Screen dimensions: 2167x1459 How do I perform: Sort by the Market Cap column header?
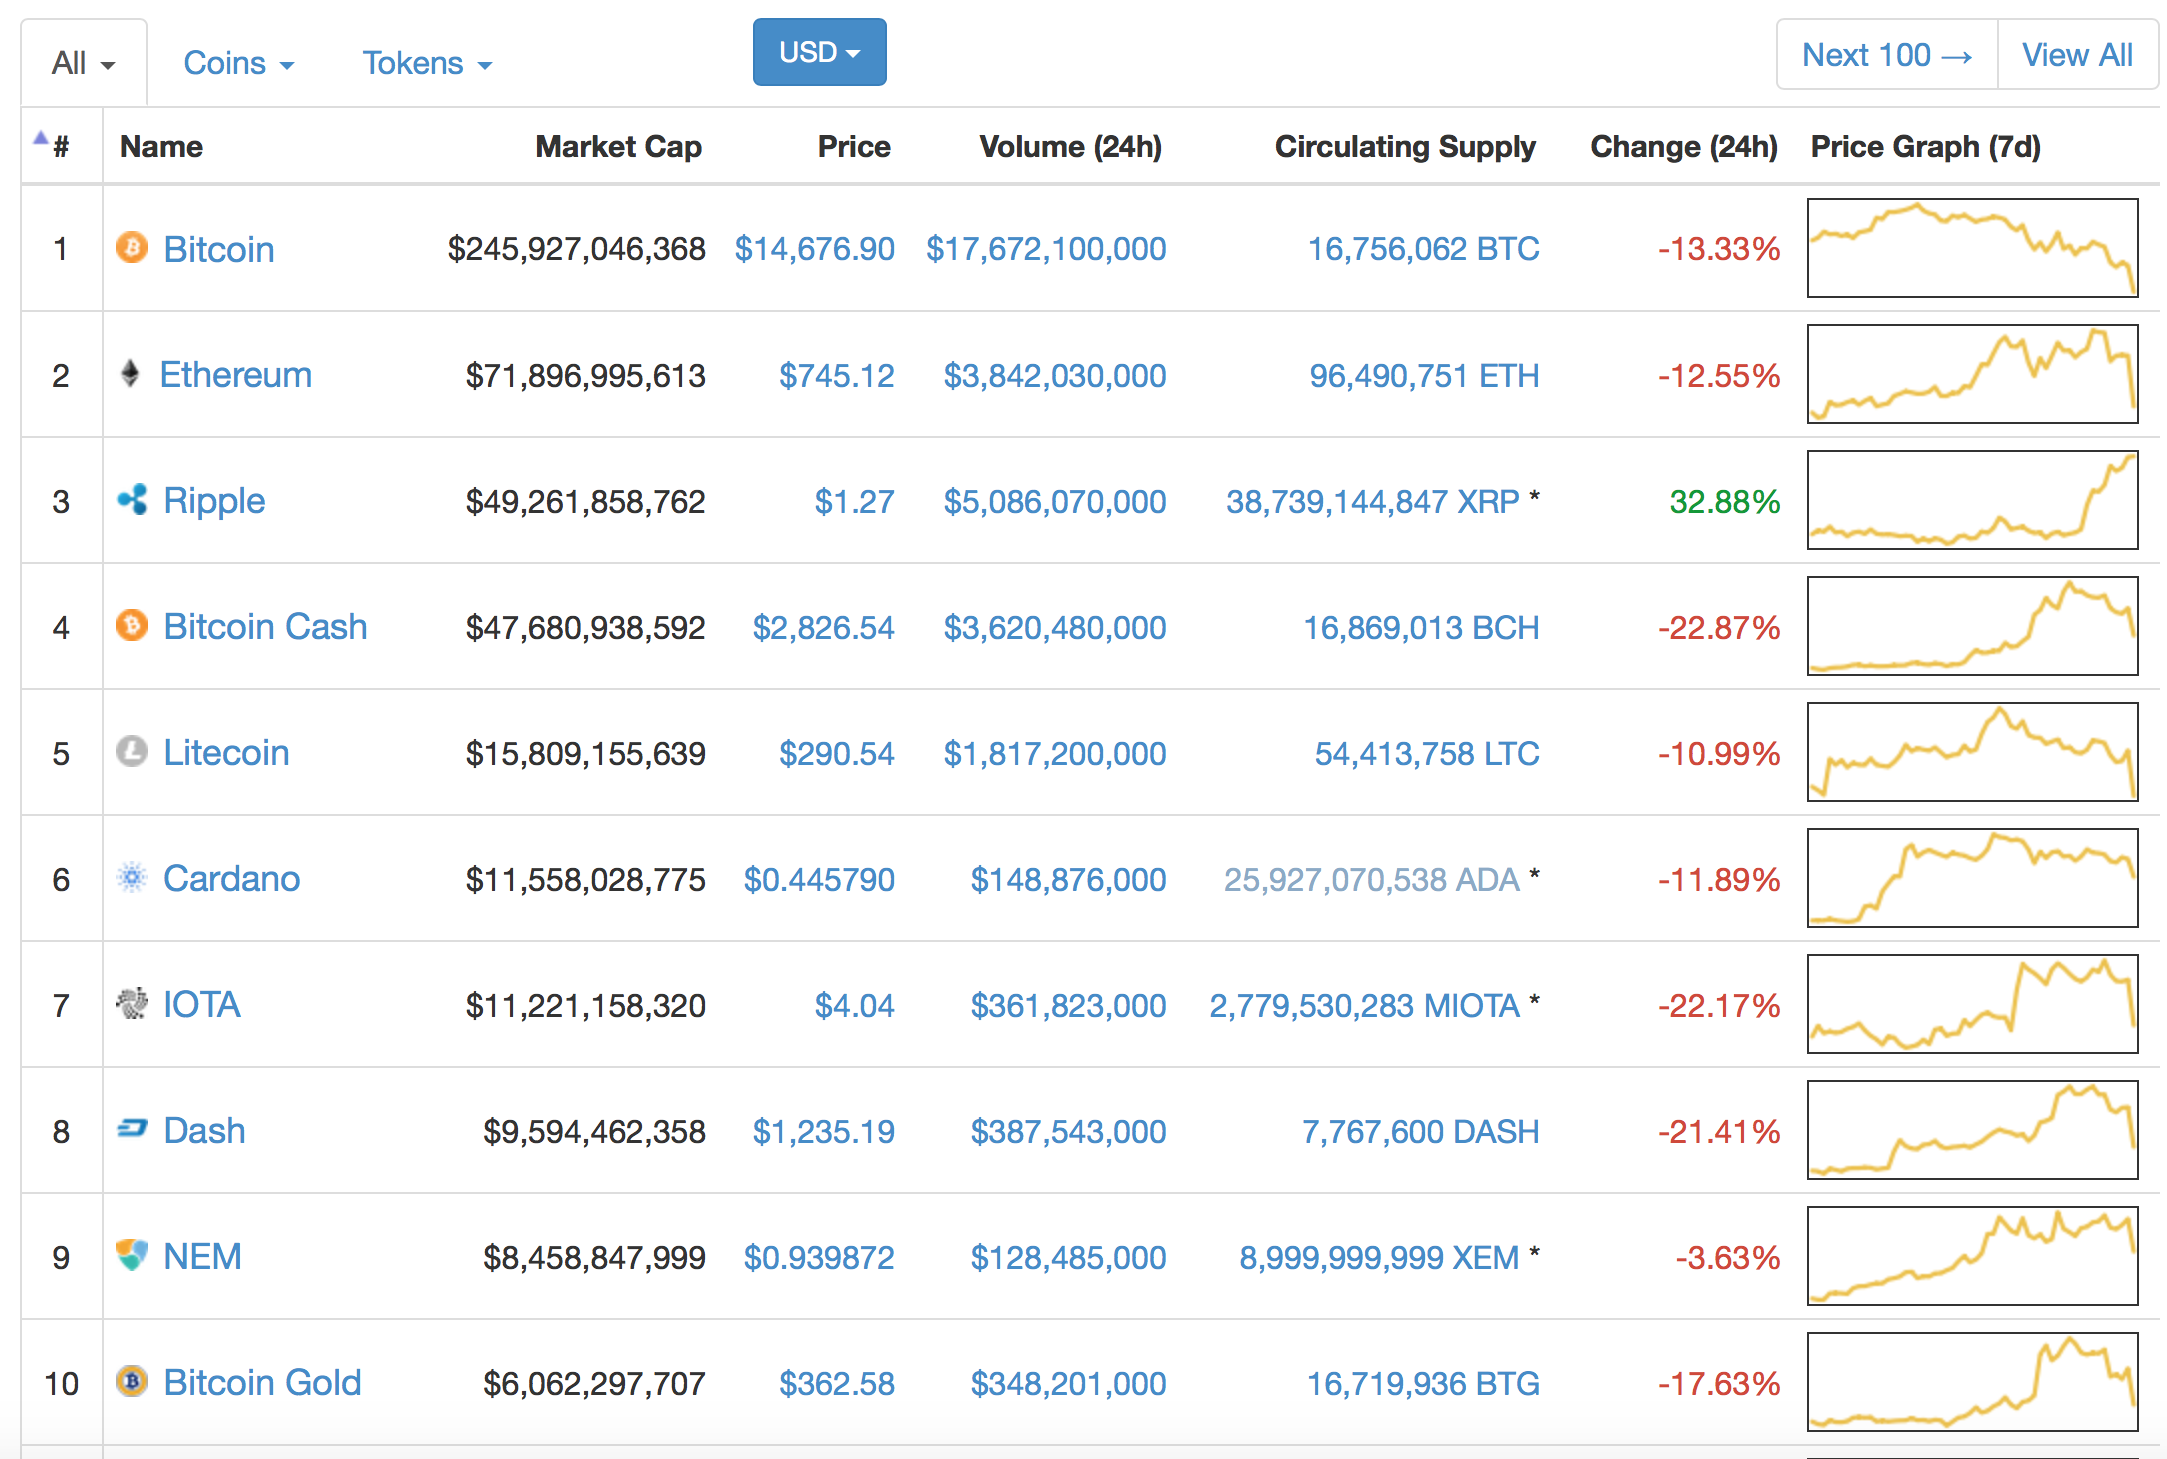(x=618, y=147)
